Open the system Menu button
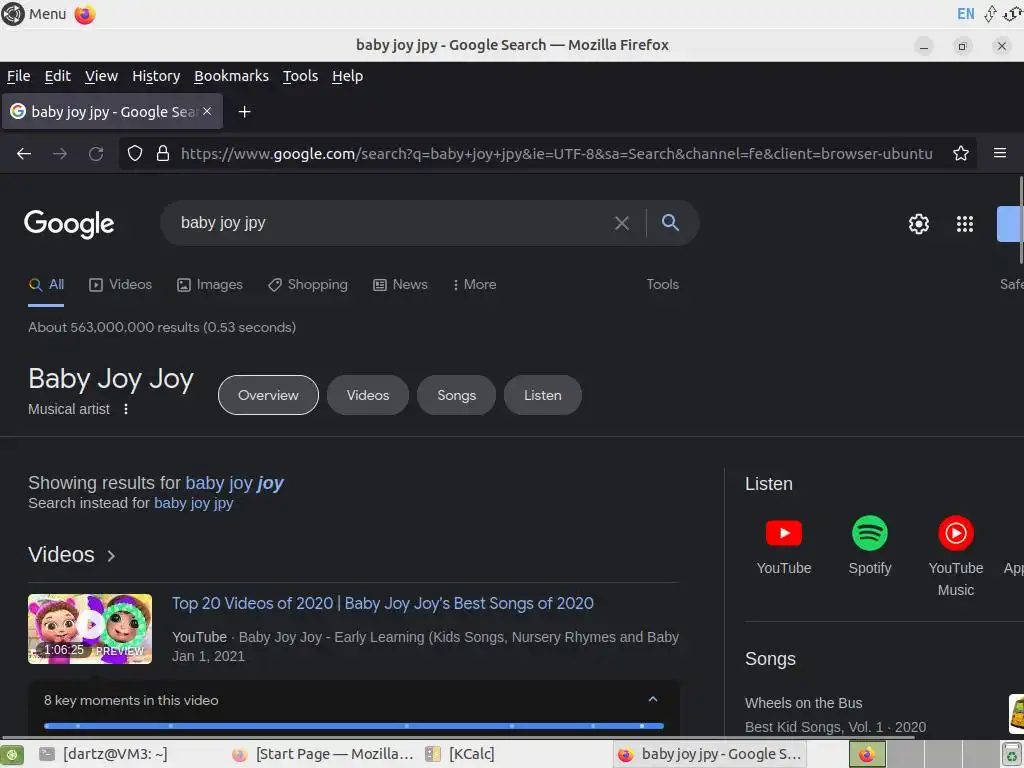The height and width of the screenshot is (768, 1024). click(x=34, y=14)
